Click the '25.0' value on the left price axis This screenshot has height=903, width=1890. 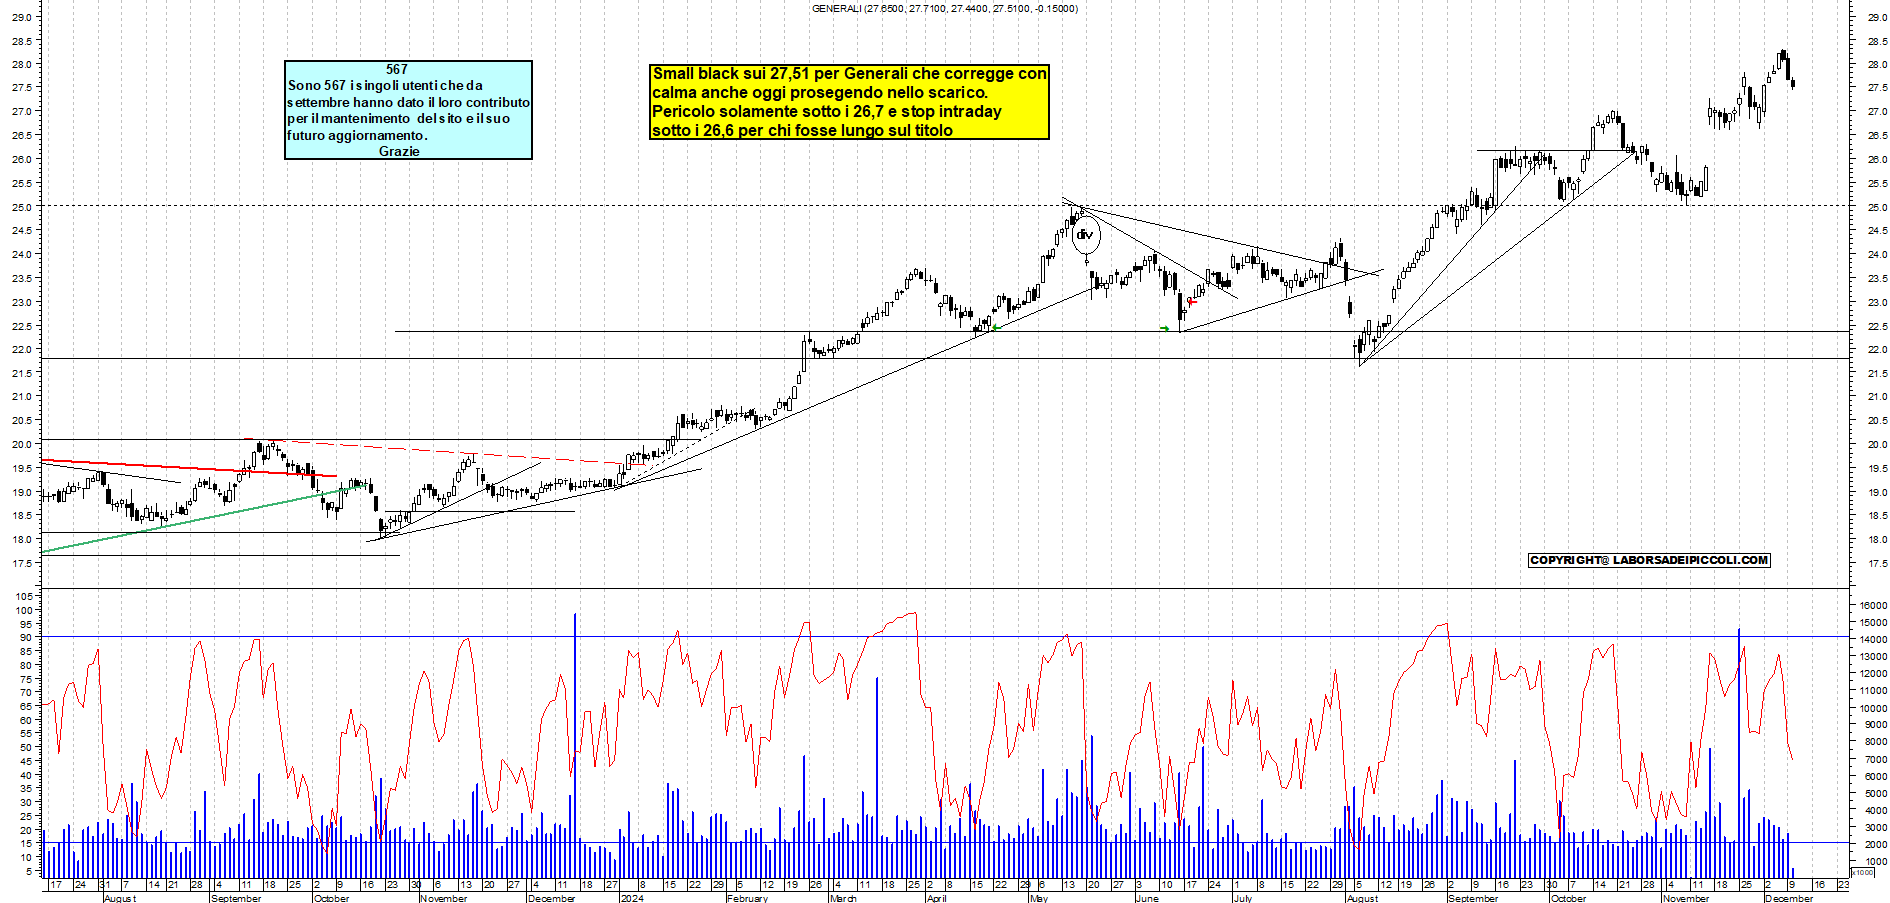20,207
